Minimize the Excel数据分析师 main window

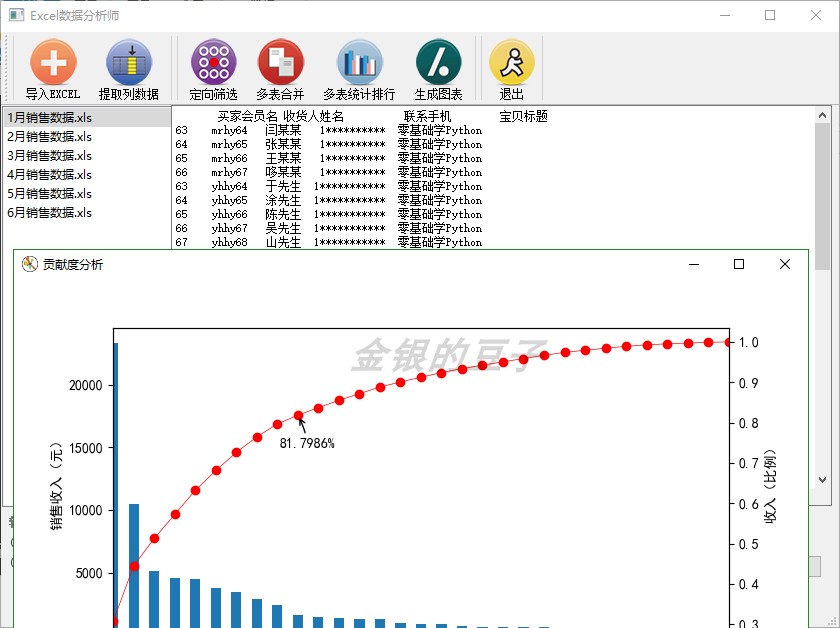pos(725,15)
